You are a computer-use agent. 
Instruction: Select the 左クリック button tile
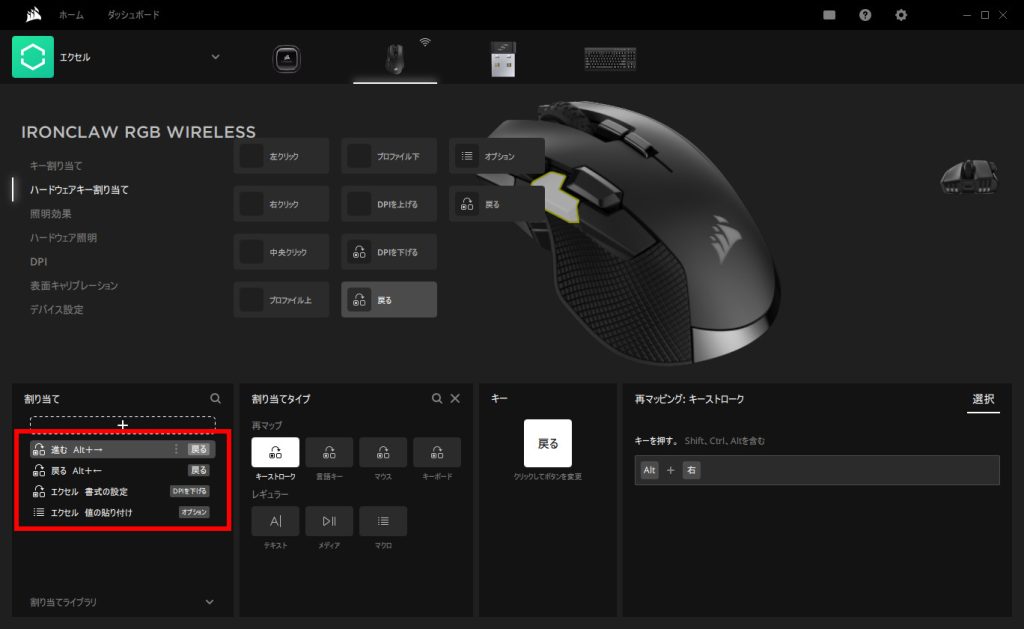[x=281, y=156]
